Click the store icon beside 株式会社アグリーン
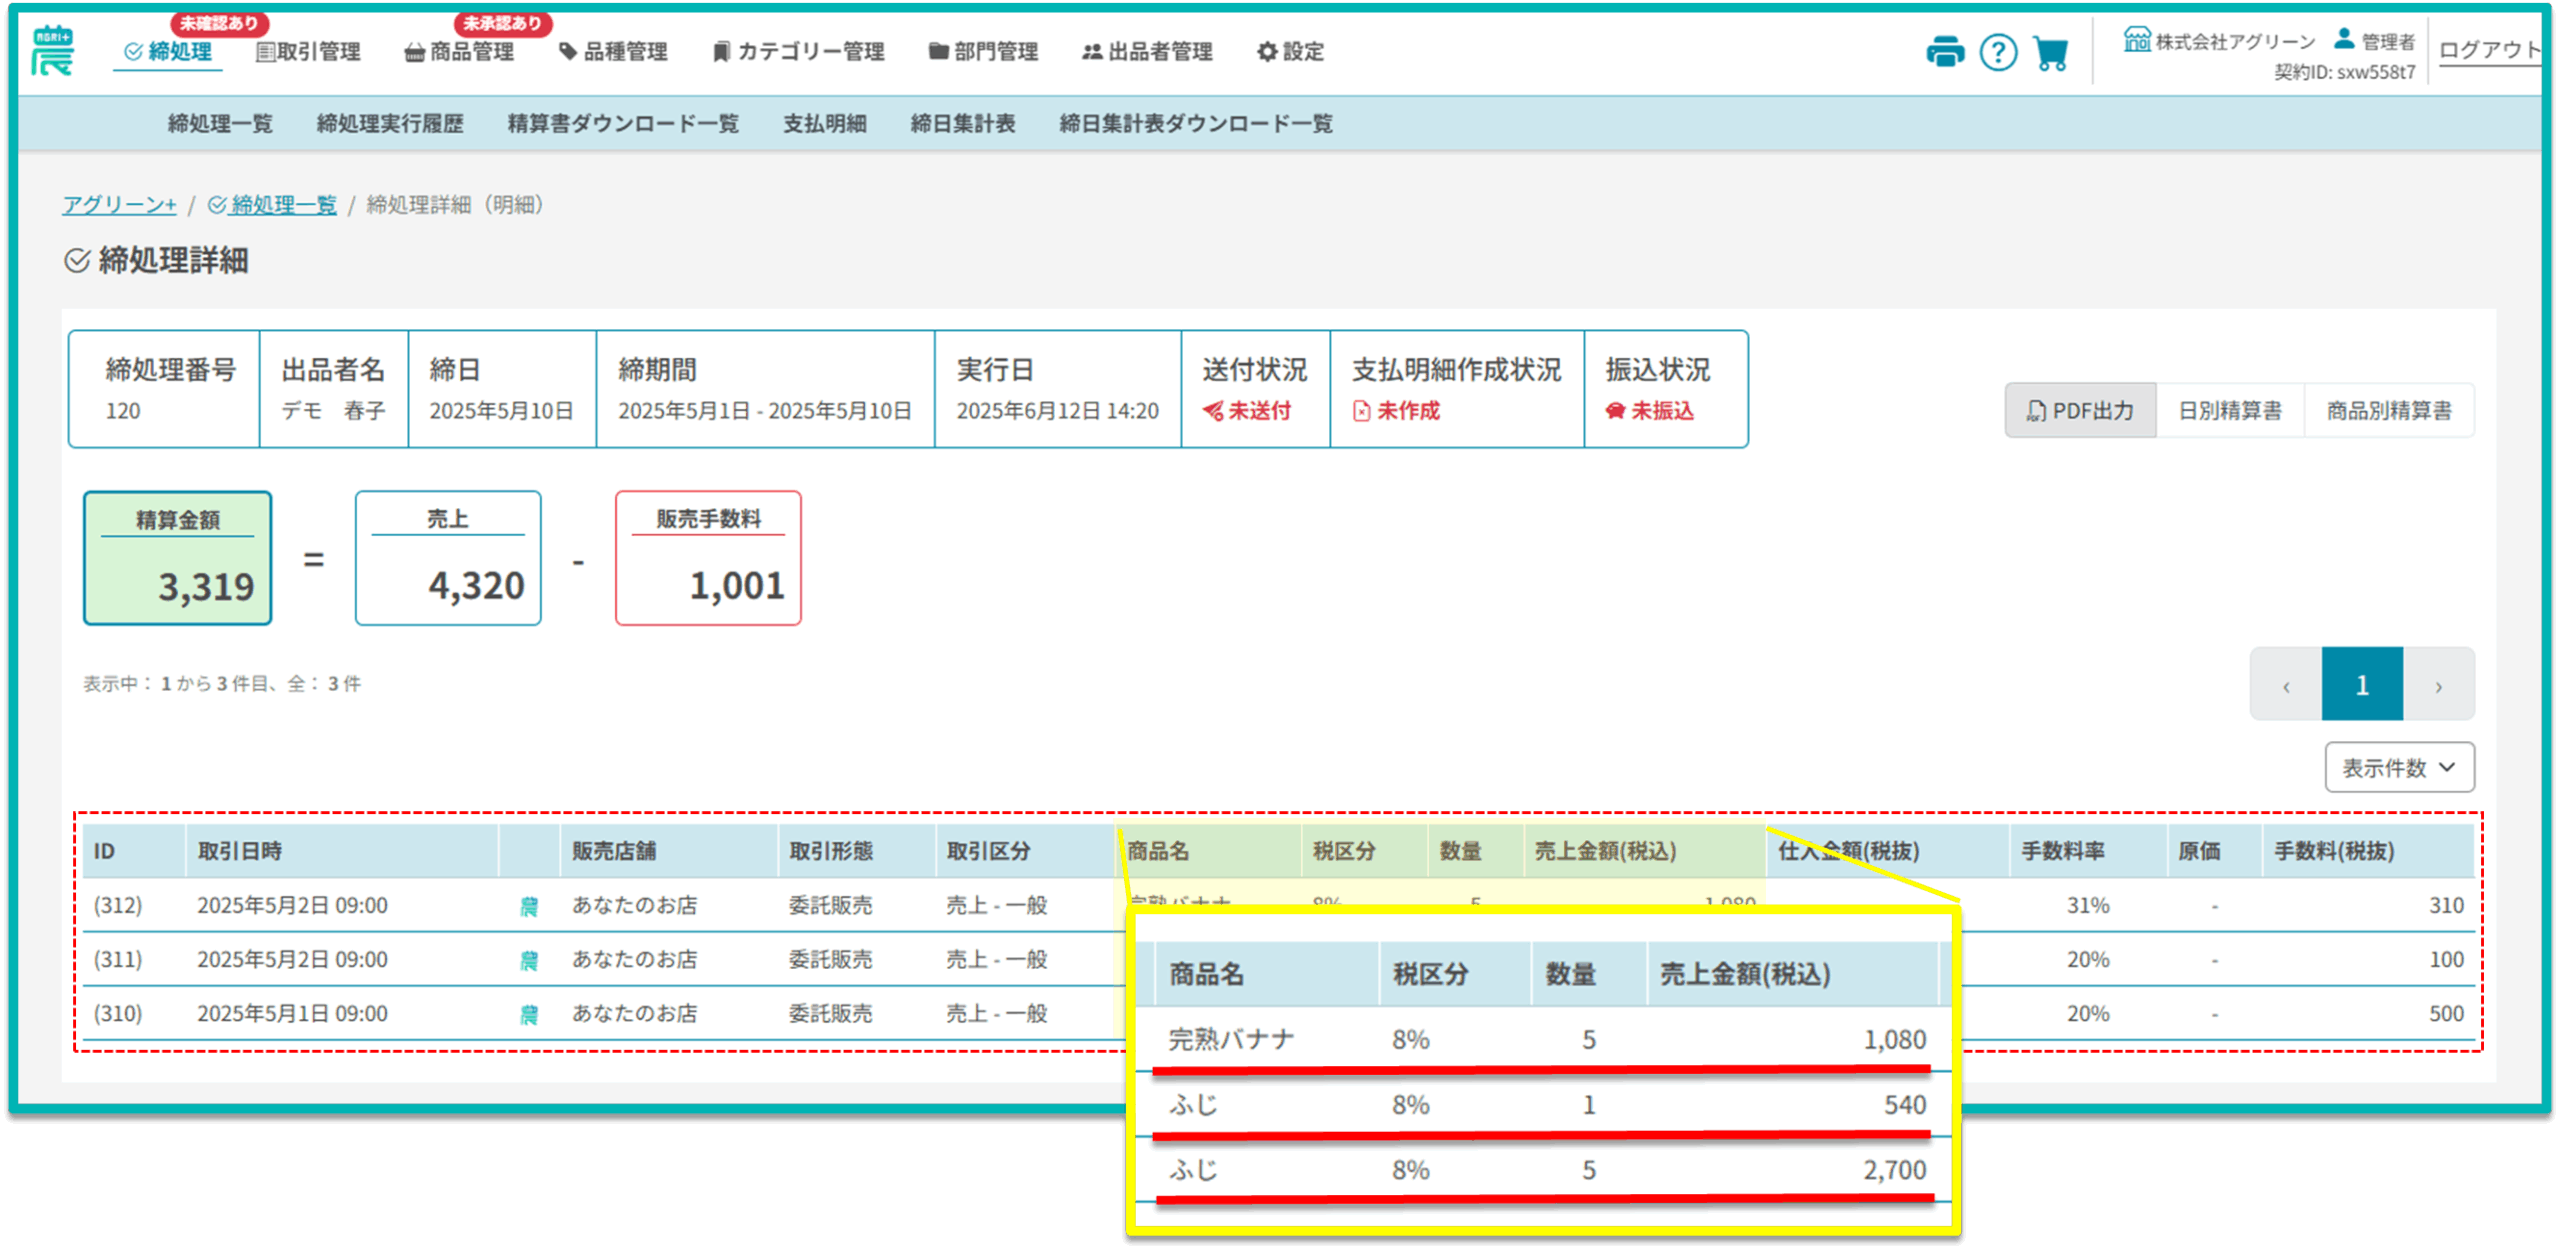Image resolution: width=2560 pixels, height=1250 pixels. pos(2136,40)
